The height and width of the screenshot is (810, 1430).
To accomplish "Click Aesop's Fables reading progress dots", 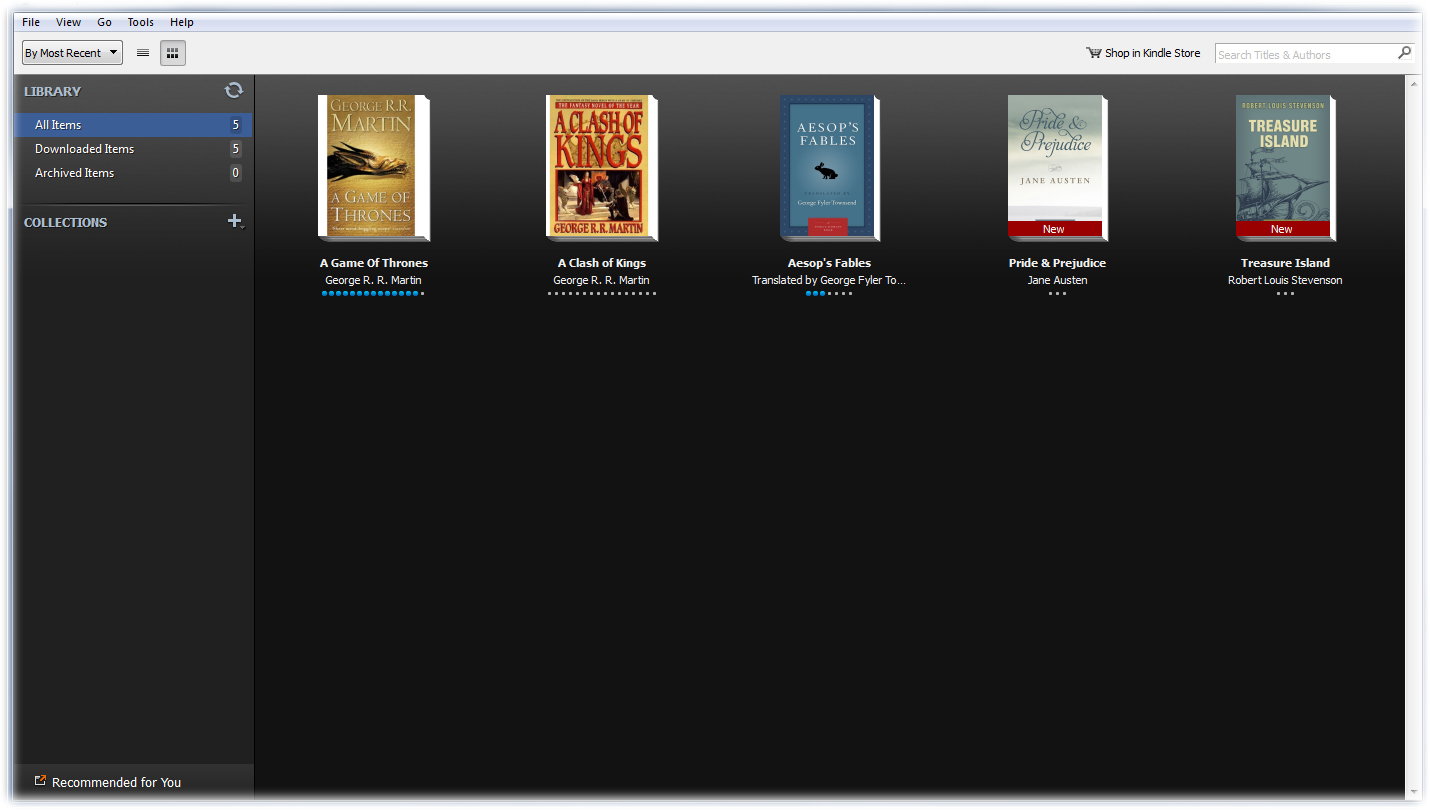I will tap(829, 293).
